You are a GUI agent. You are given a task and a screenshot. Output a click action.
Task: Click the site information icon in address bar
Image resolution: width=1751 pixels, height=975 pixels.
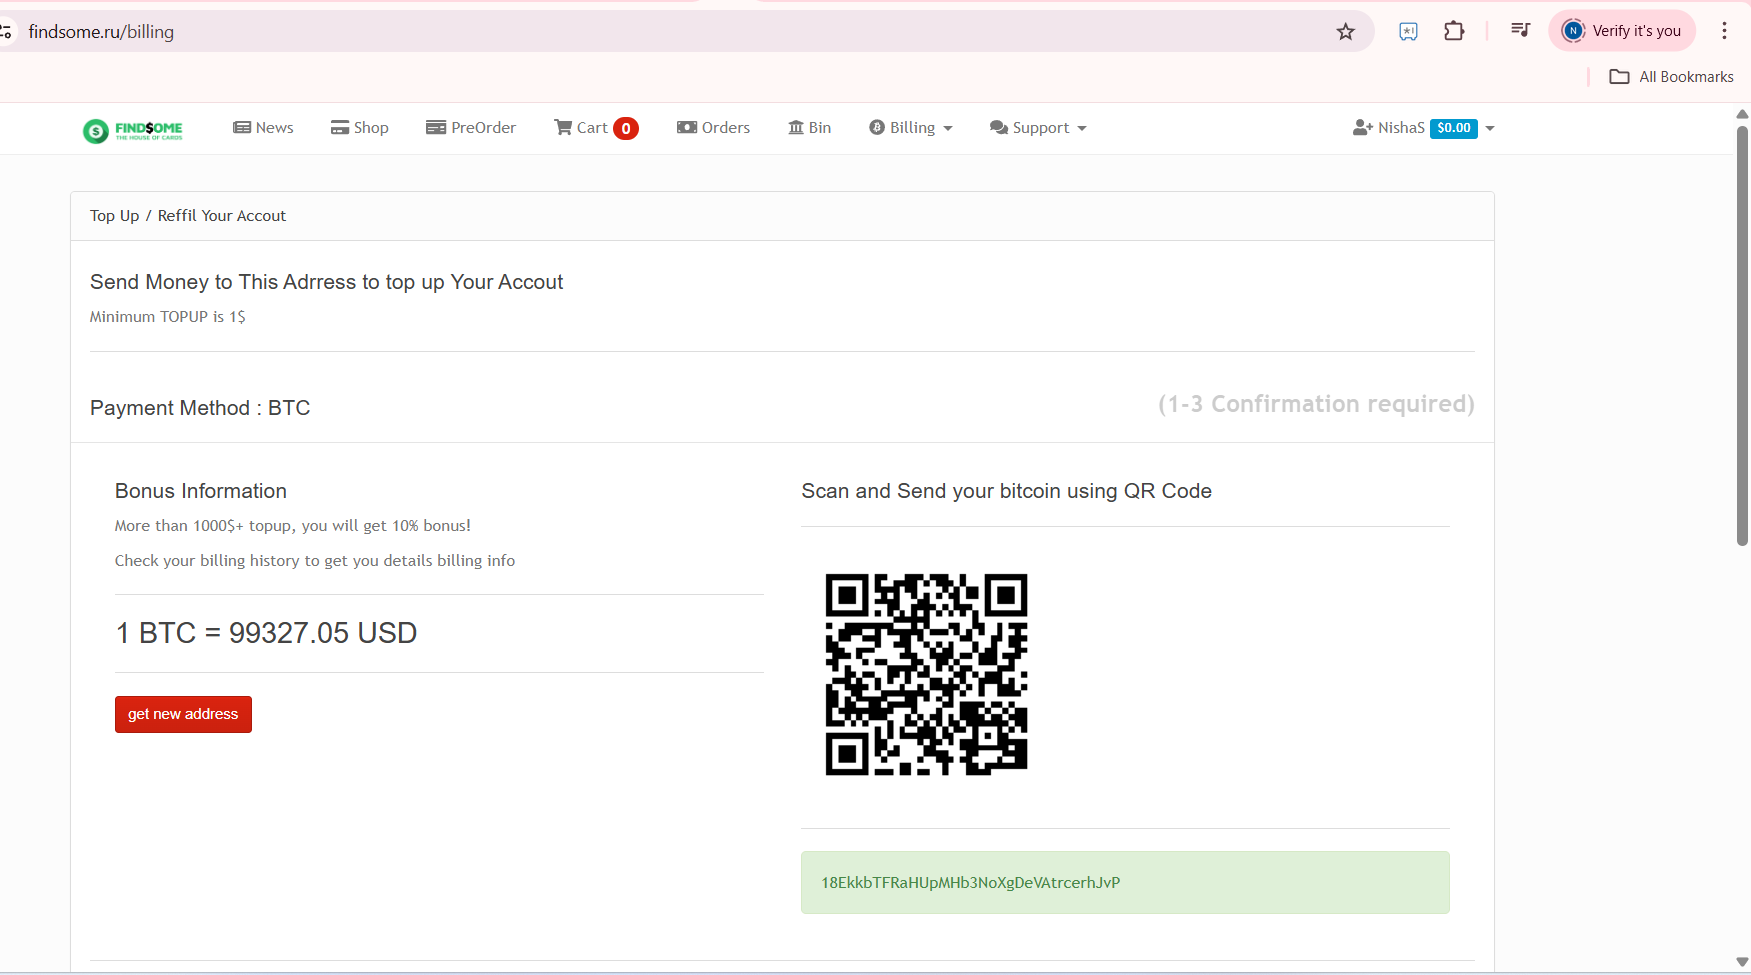[6, 32]
